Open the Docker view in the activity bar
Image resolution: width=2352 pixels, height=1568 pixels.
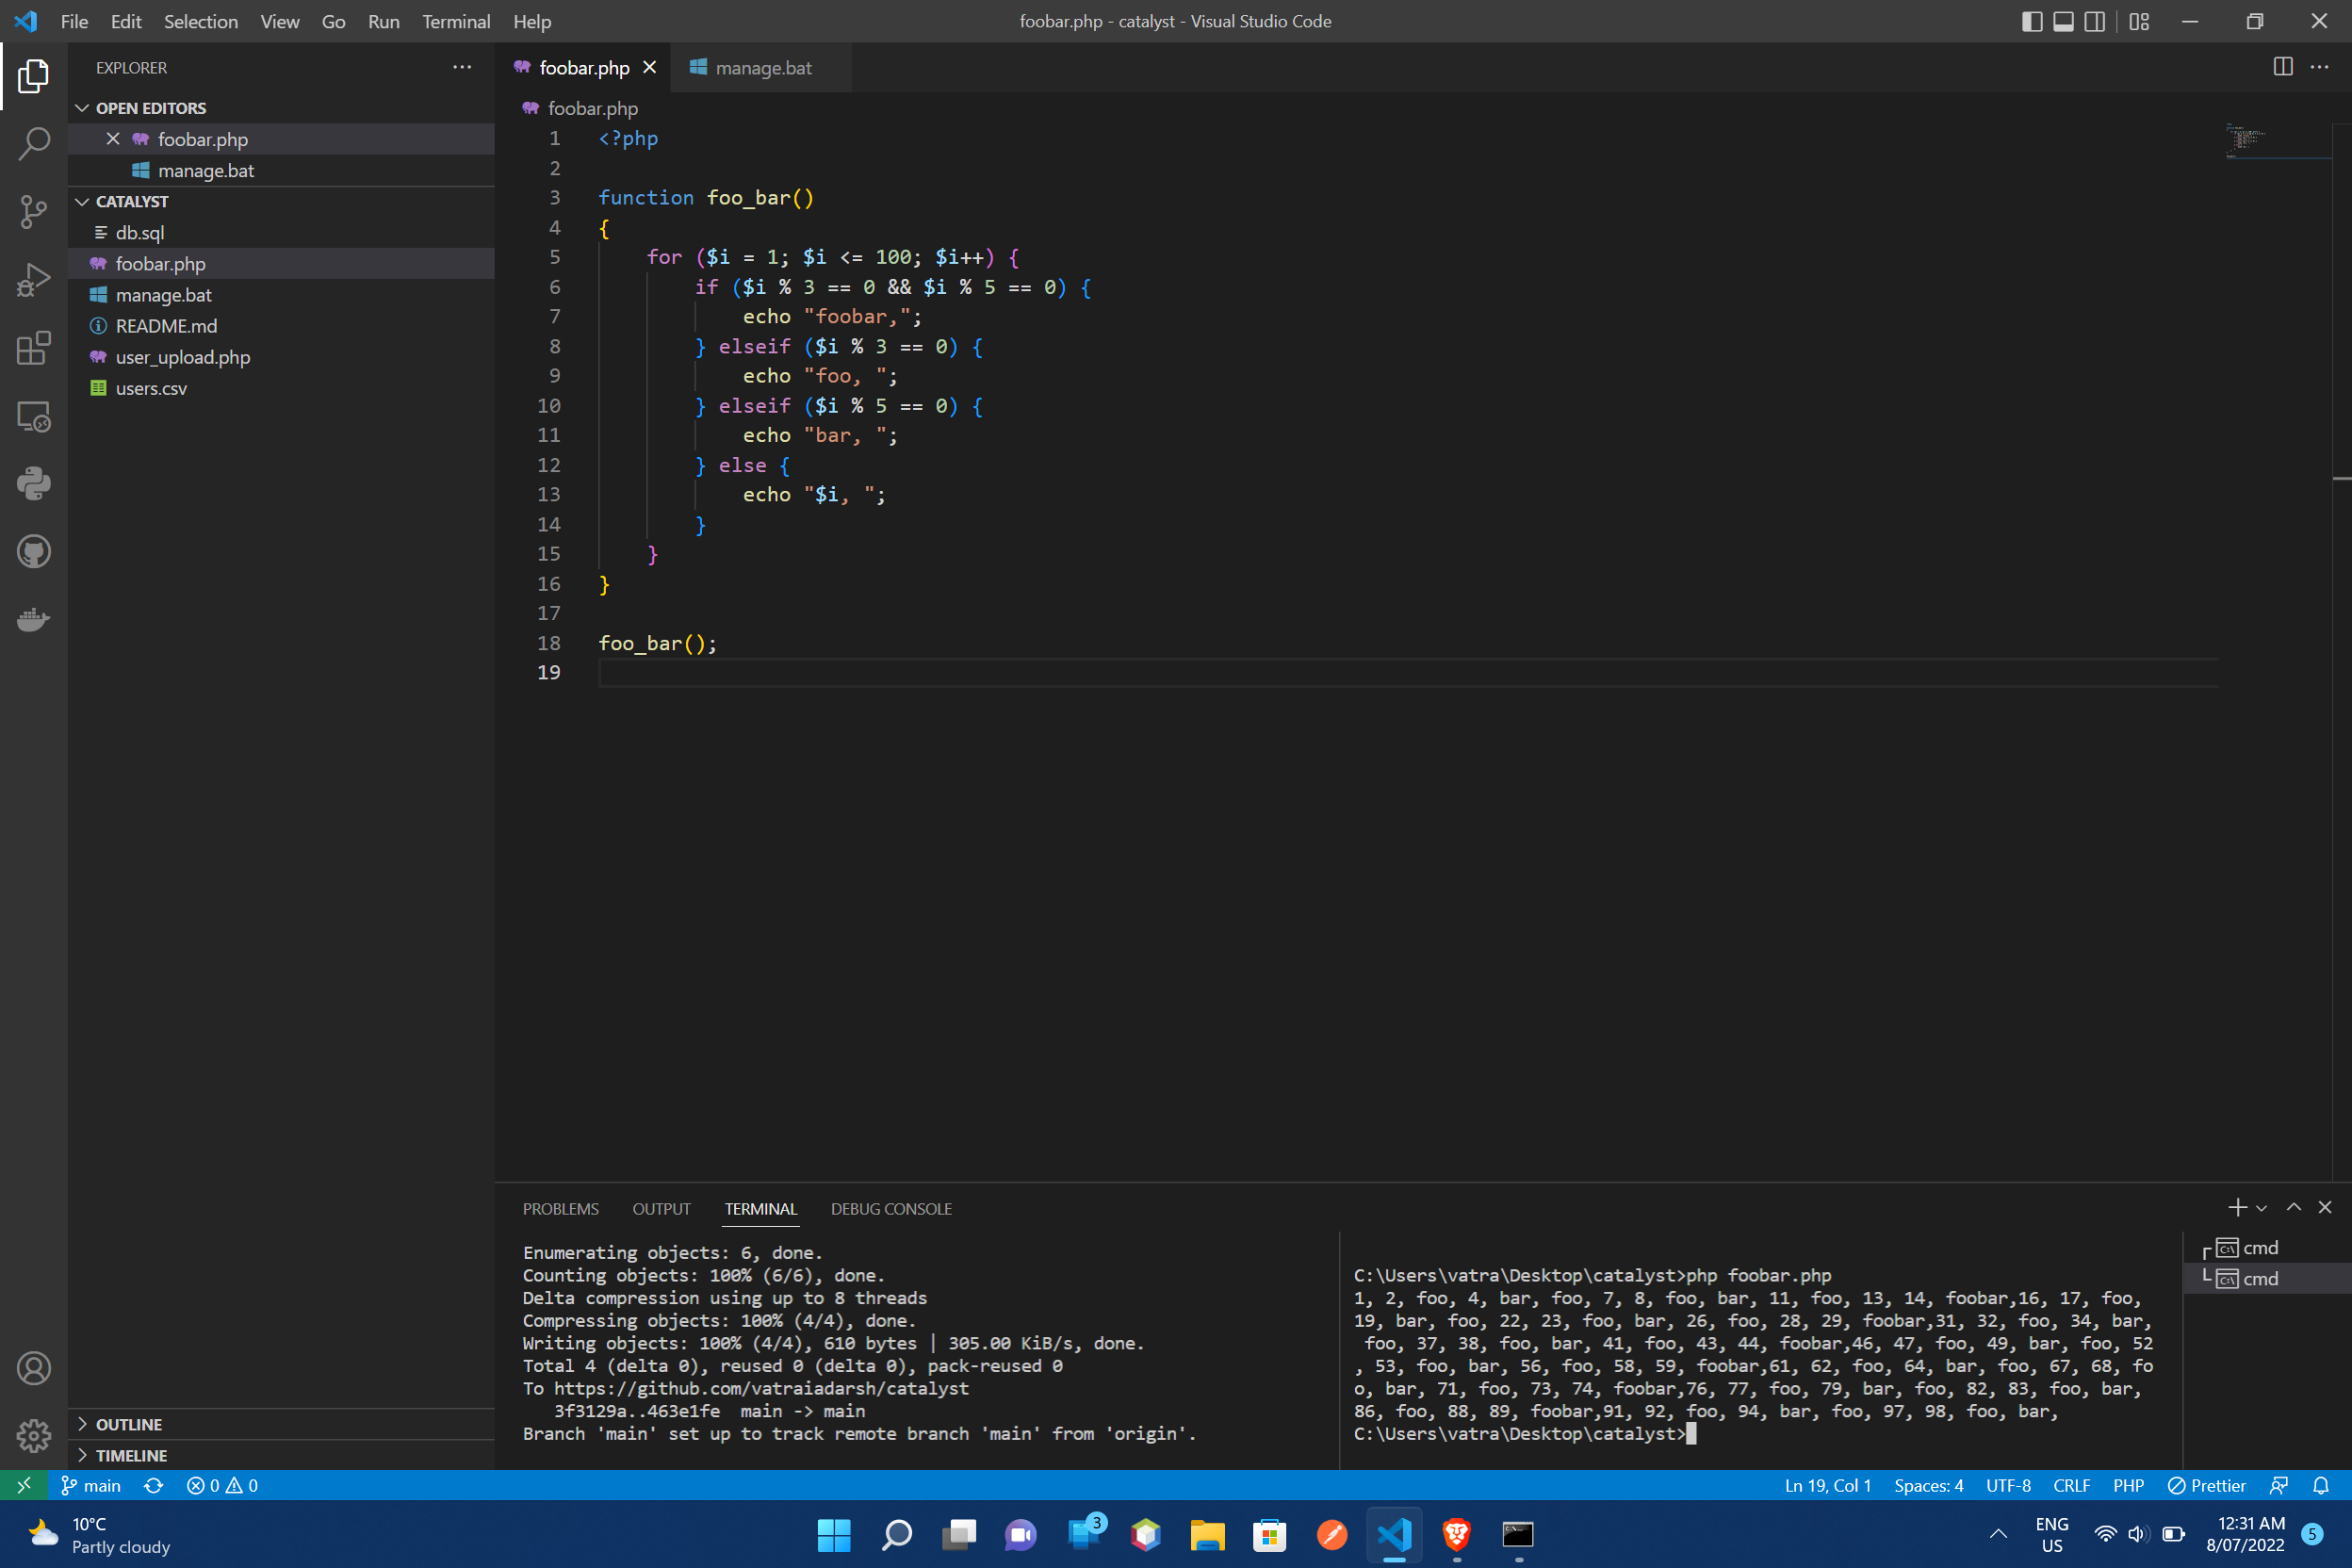pos(33,619)
